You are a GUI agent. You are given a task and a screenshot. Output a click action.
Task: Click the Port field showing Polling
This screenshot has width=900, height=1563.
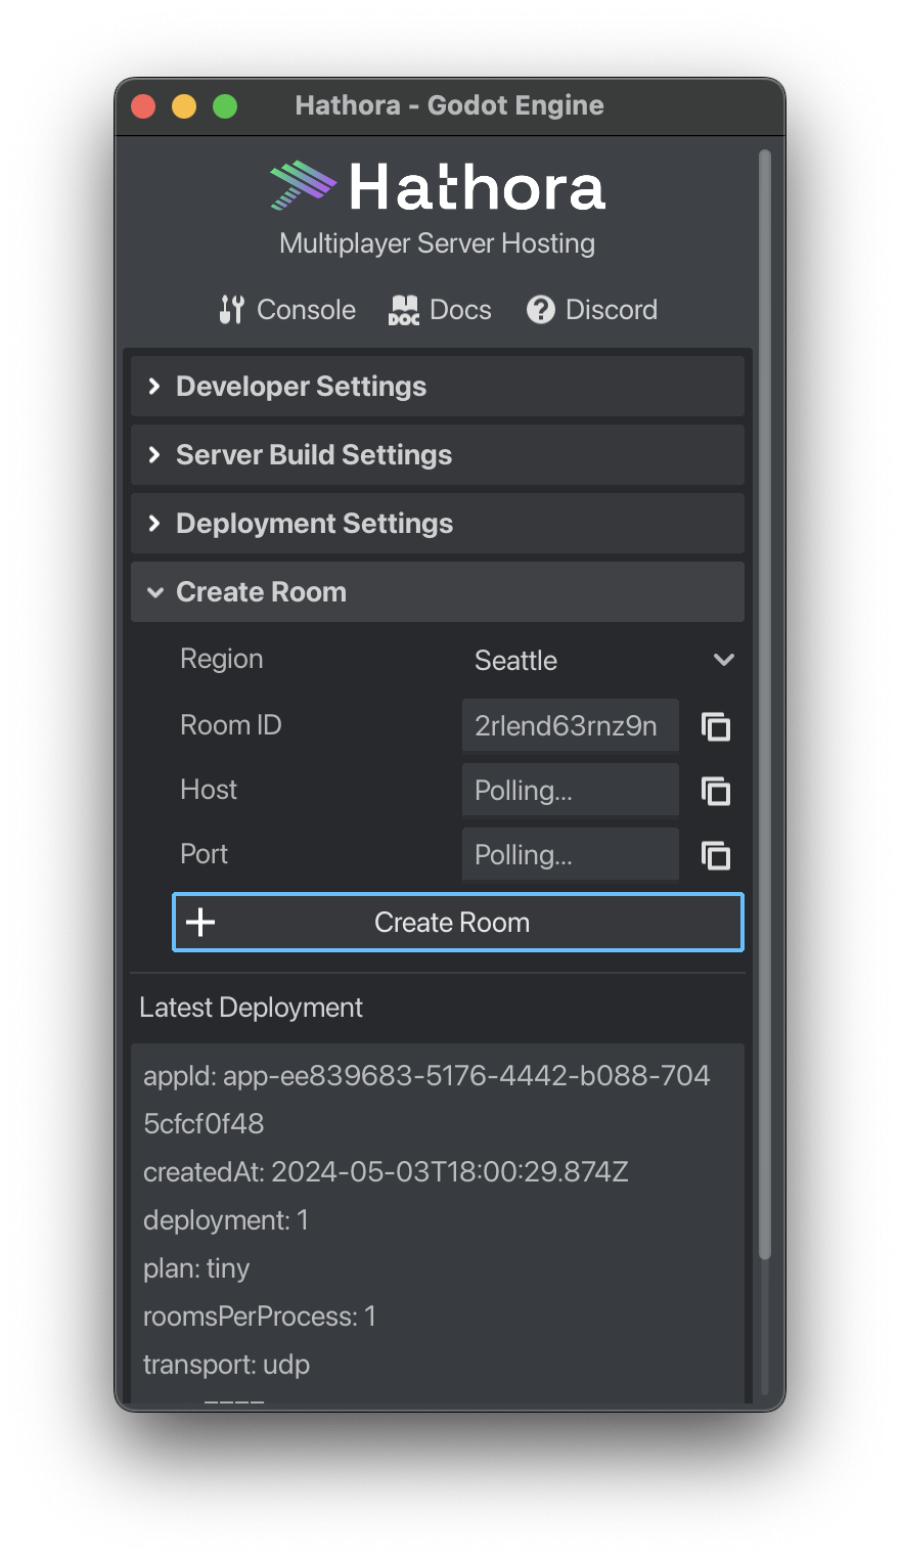click(x=570, y=855)
